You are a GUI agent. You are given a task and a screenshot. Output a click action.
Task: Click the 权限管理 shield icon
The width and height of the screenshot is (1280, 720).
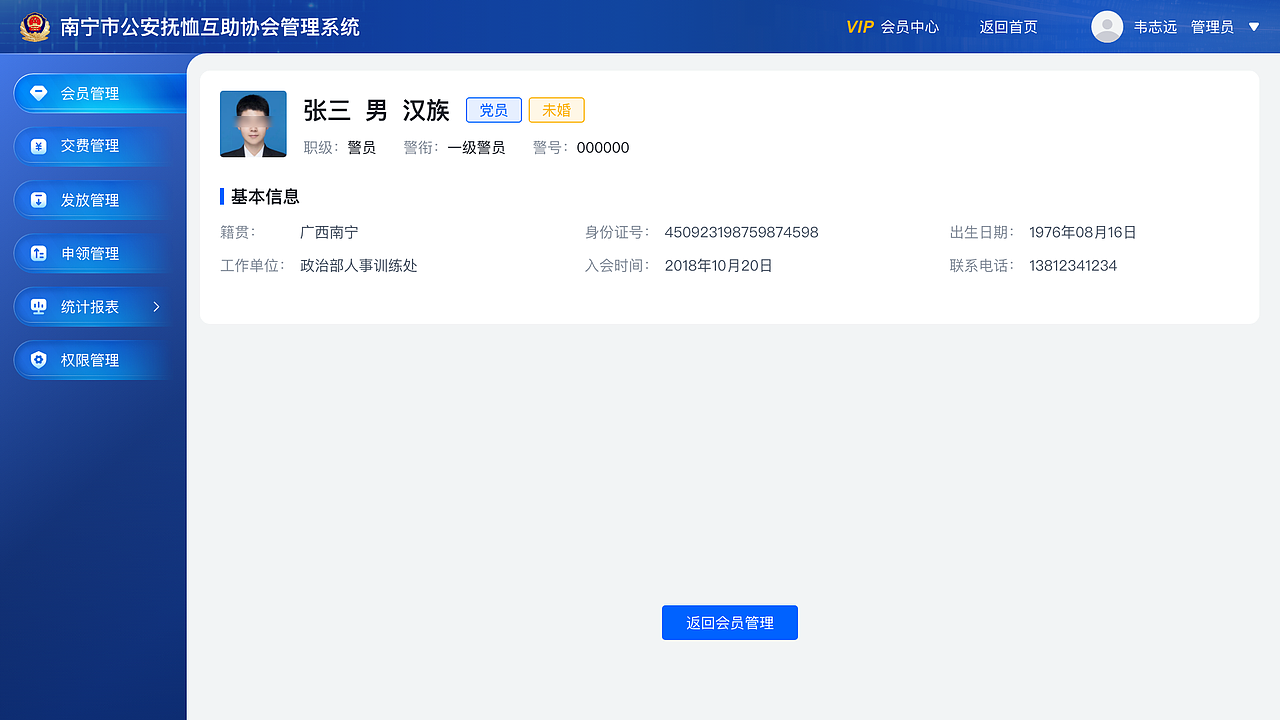pyautogui.click(x=38, y=359)
